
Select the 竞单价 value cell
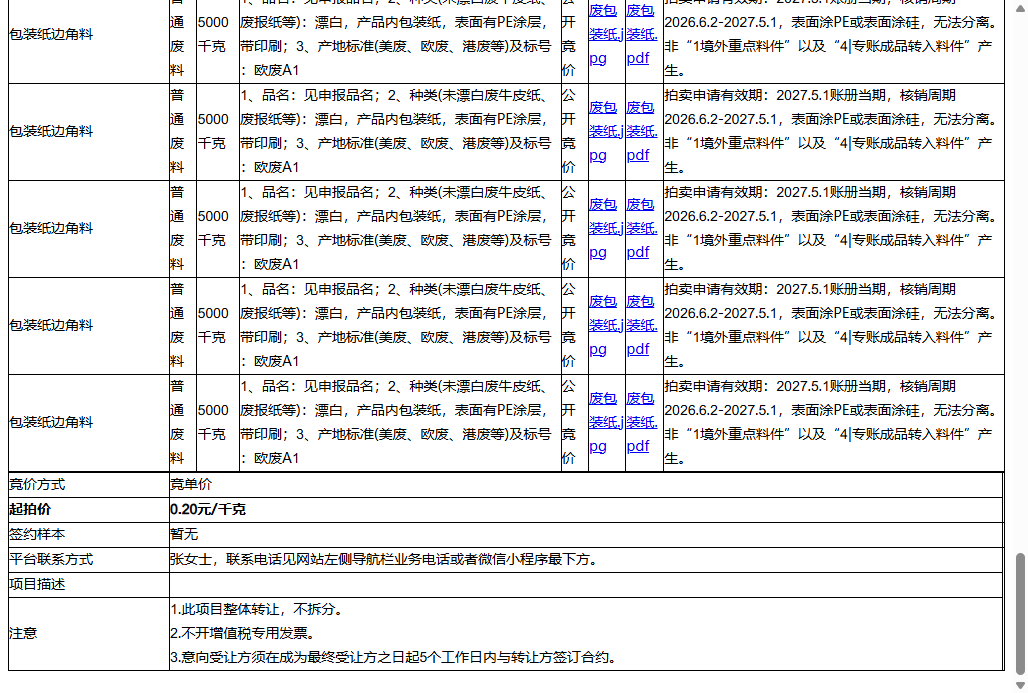[x=586, y=485]
